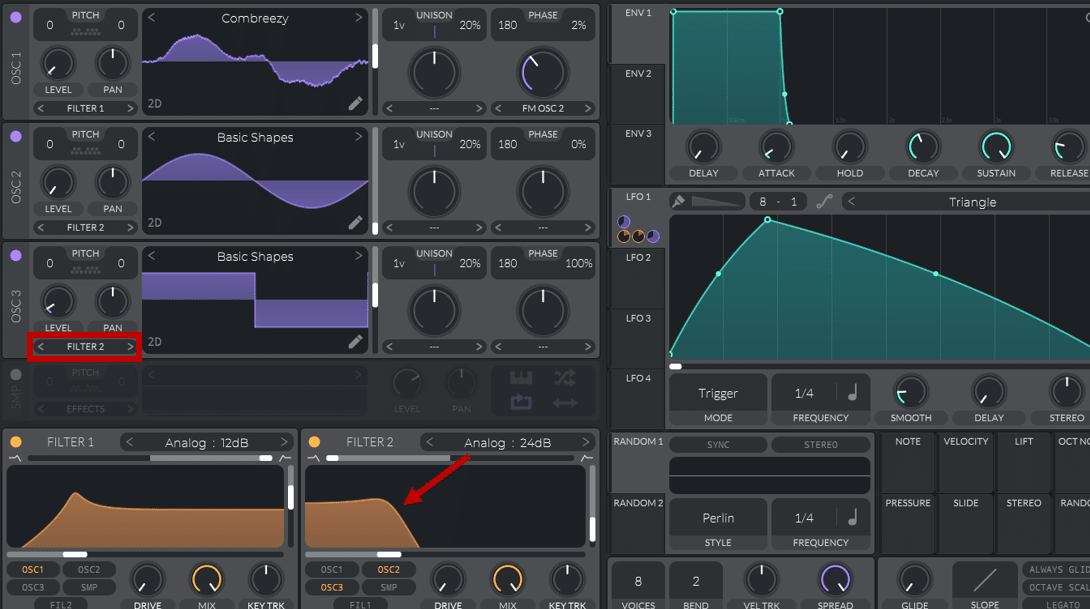The image size is (1090, 609).
Task: Click envelope ATTACK knob
Action: coord(776,147)
